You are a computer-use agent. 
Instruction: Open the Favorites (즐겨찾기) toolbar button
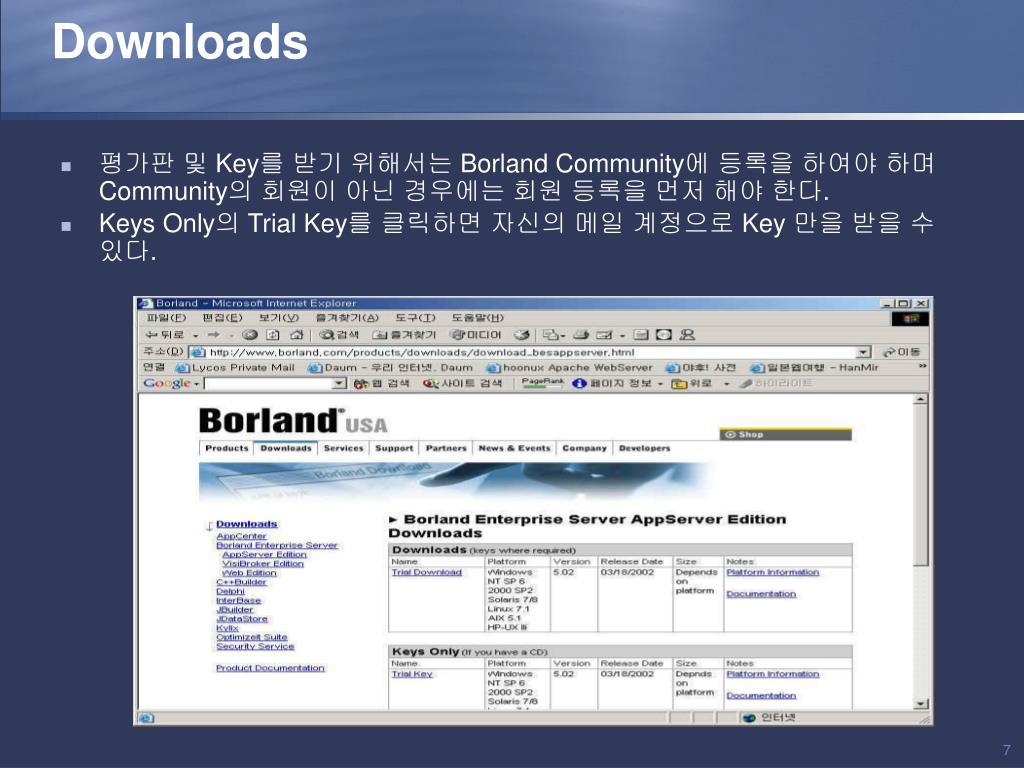(x=404, y=335)
